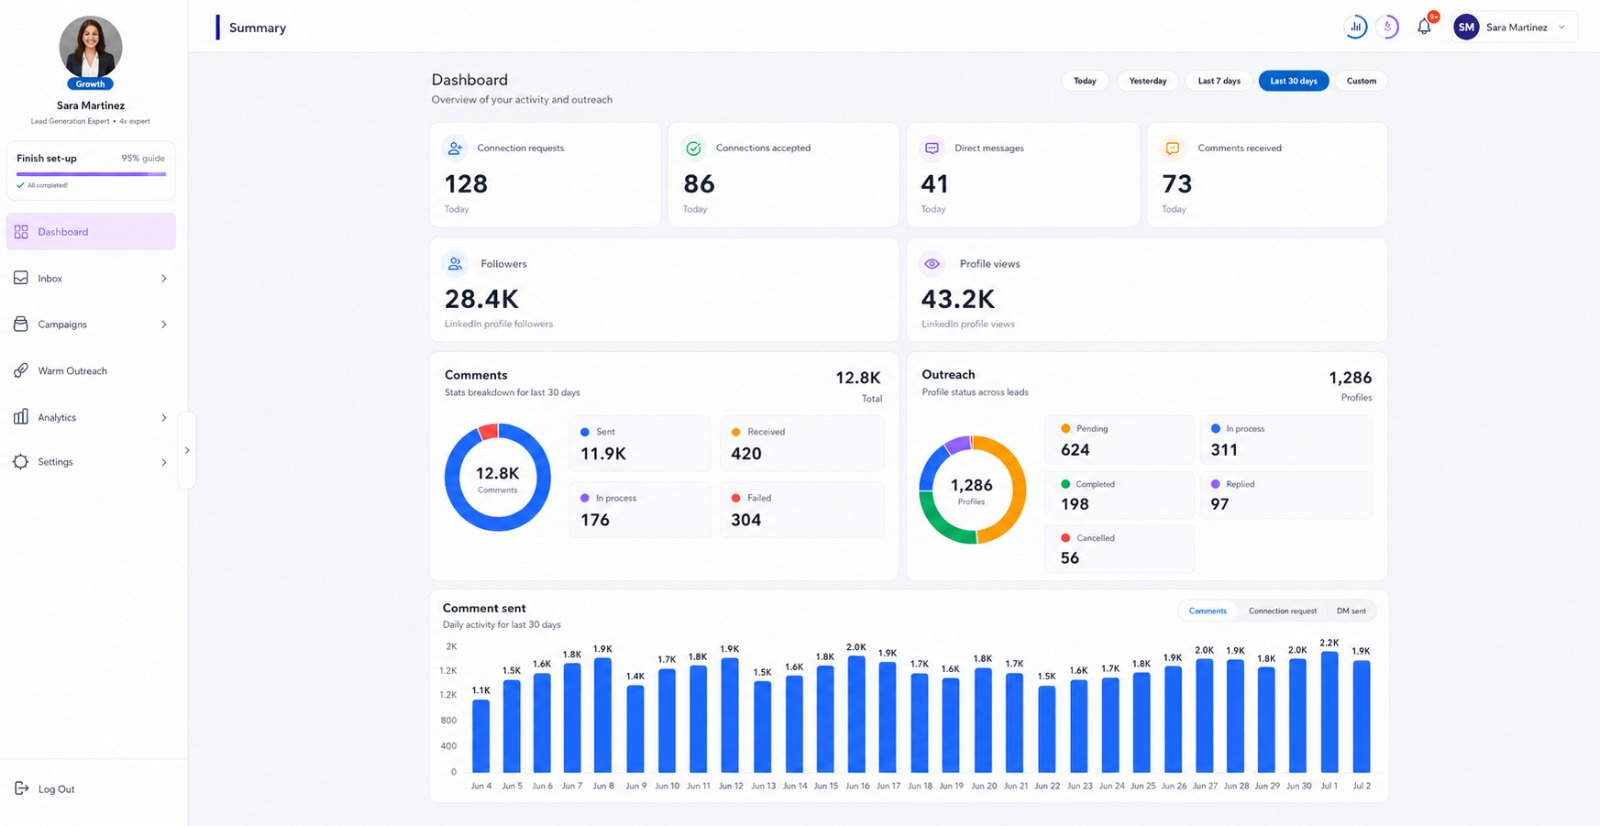The width and height of the screenshot is (1600, 826).
Task: Expand the Settings submenu chevron
Action: pyautogui.click(x=164, y=462)
